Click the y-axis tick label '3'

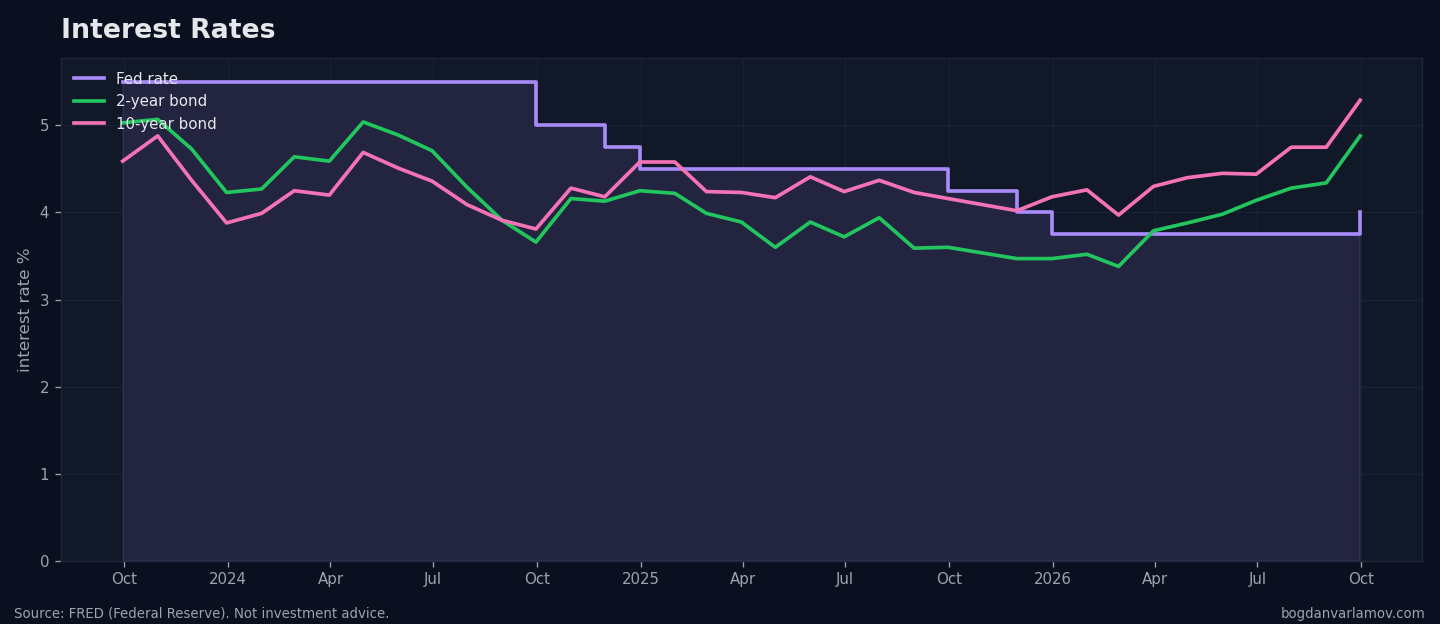click(45, 300)
